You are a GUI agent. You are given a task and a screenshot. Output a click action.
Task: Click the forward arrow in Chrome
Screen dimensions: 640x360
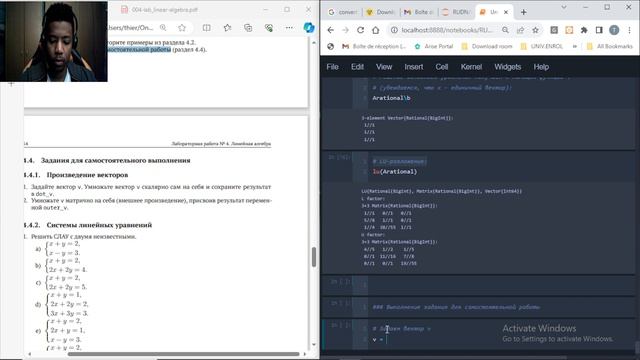click(345, 30)
